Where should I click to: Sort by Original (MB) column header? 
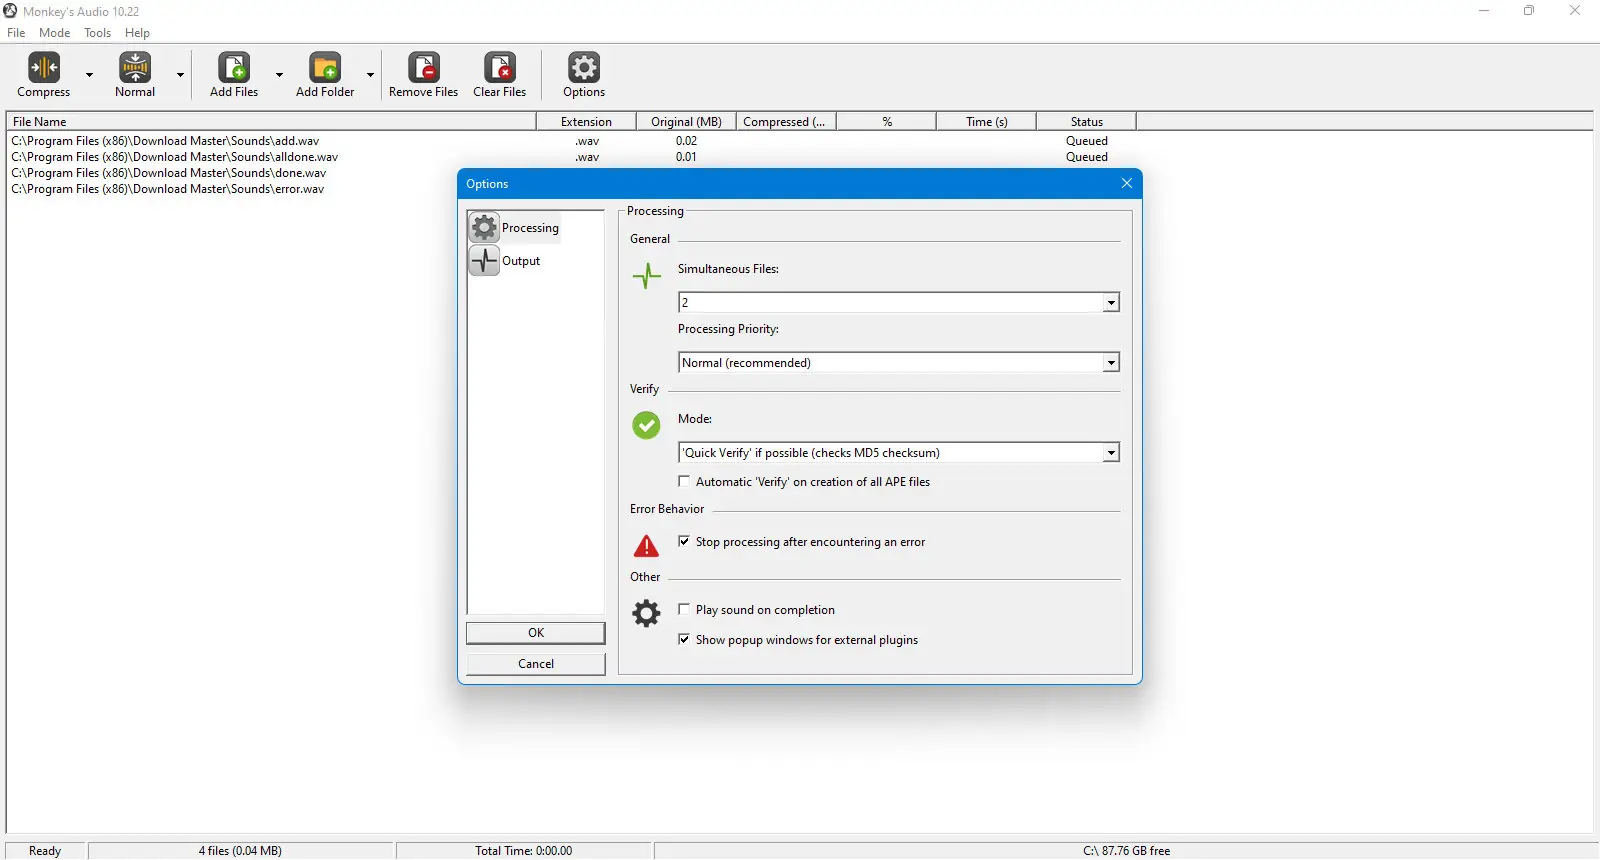[686, 122]
